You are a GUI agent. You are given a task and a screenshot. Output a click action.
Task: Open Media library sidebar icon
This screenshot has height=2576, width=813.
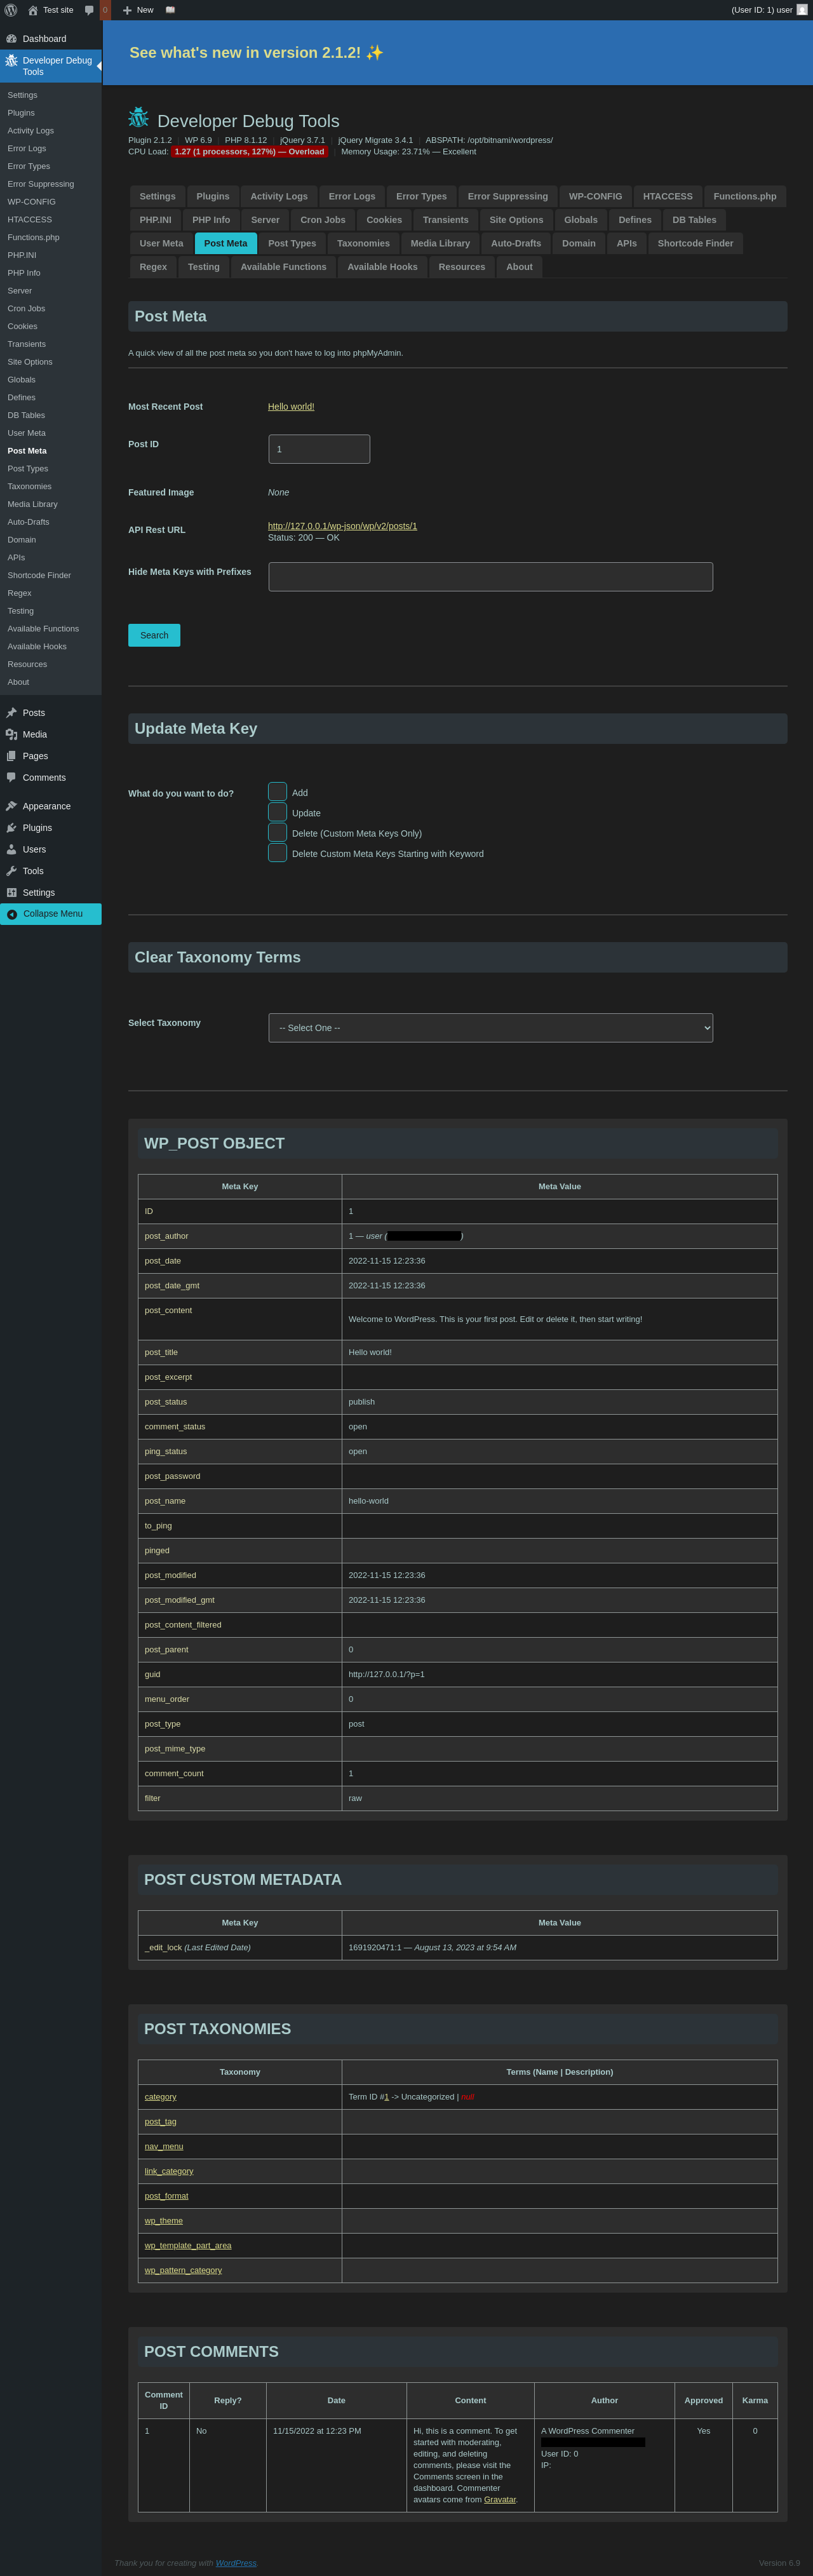12,735
